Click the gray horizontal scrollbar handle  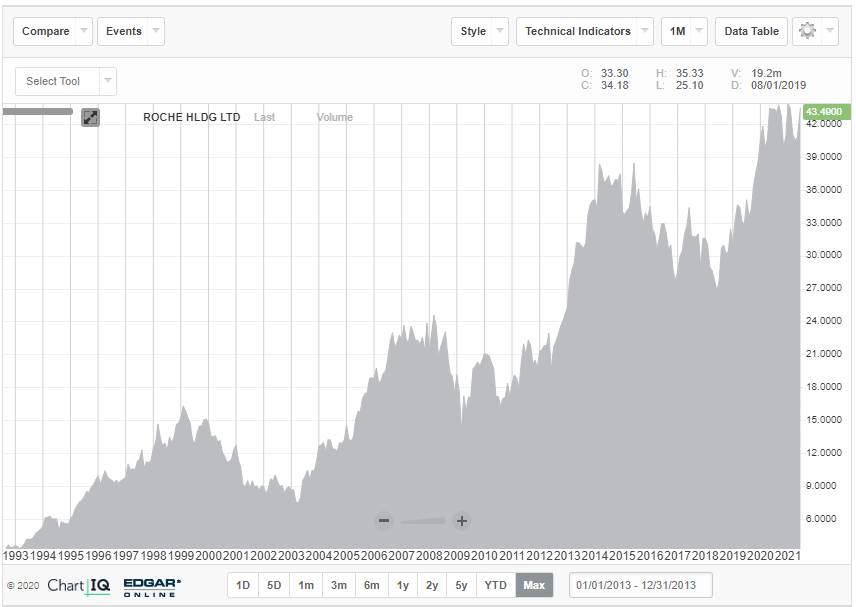[x=37, y=111]
